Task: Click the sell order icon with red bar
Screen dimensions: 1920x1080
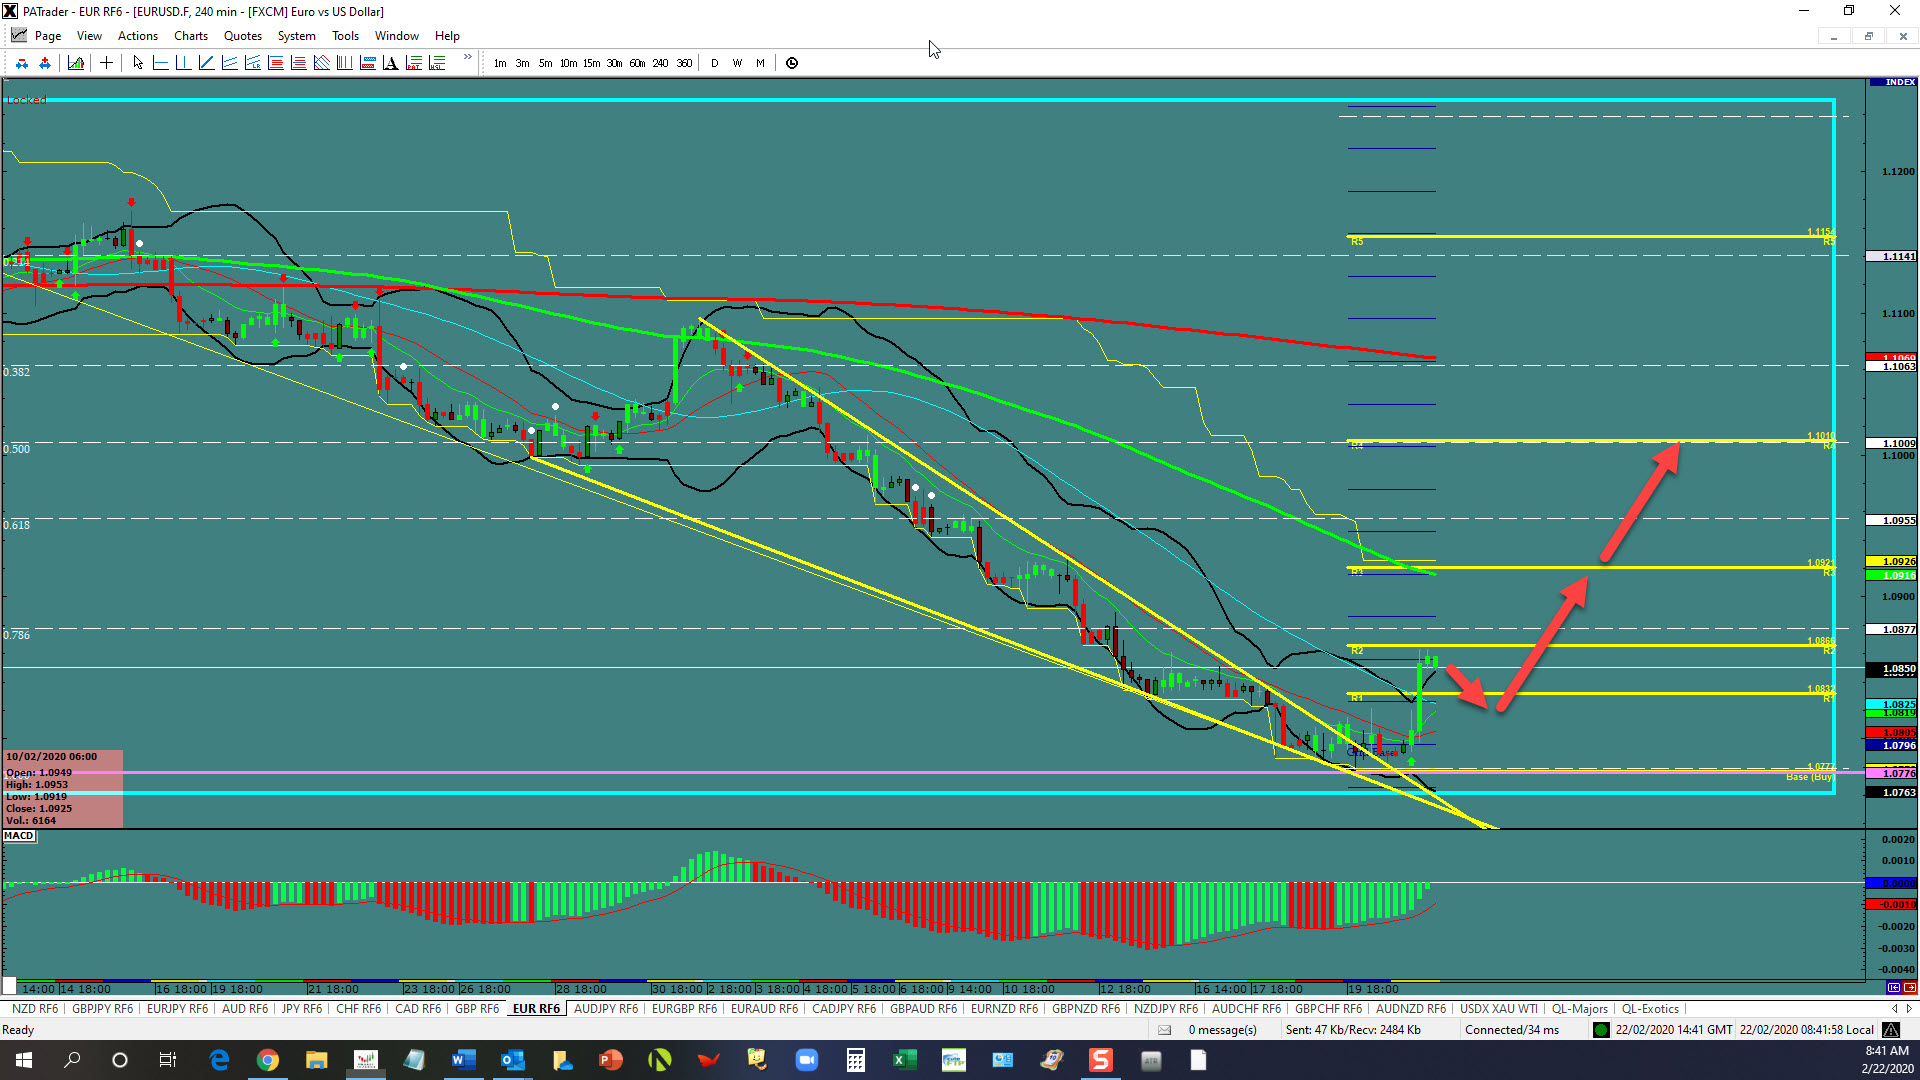Action: click(x=22, y=63)
